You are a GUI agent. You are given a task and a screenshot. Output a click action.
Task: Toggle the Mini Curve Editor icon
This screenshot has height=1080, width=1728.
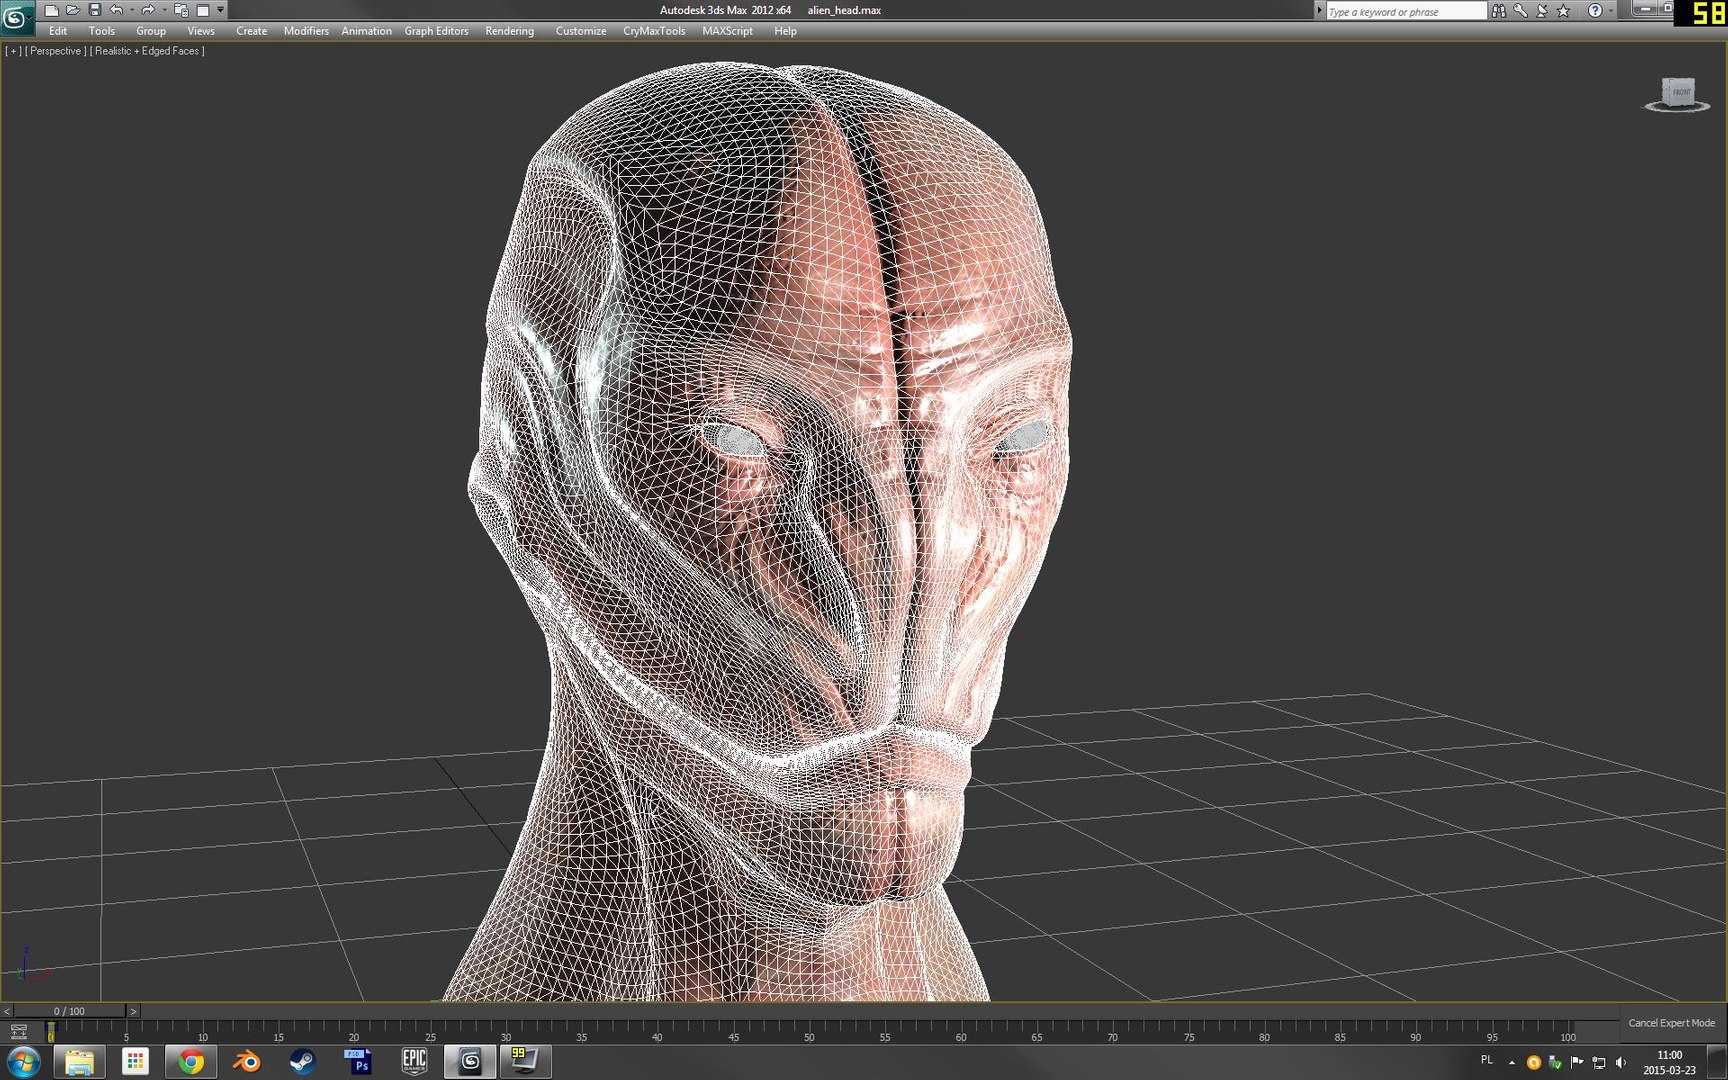19,1031
